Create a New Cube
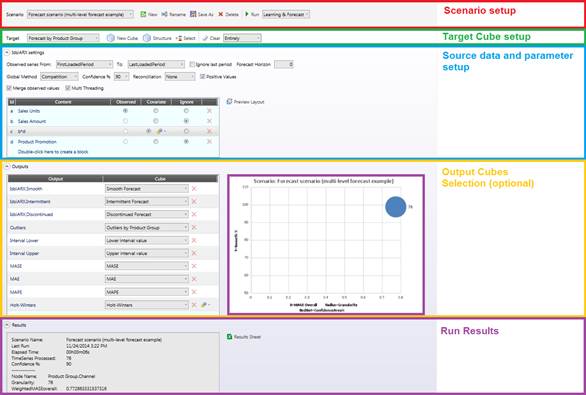Screen dimensions: 586x395 point(122,38)
